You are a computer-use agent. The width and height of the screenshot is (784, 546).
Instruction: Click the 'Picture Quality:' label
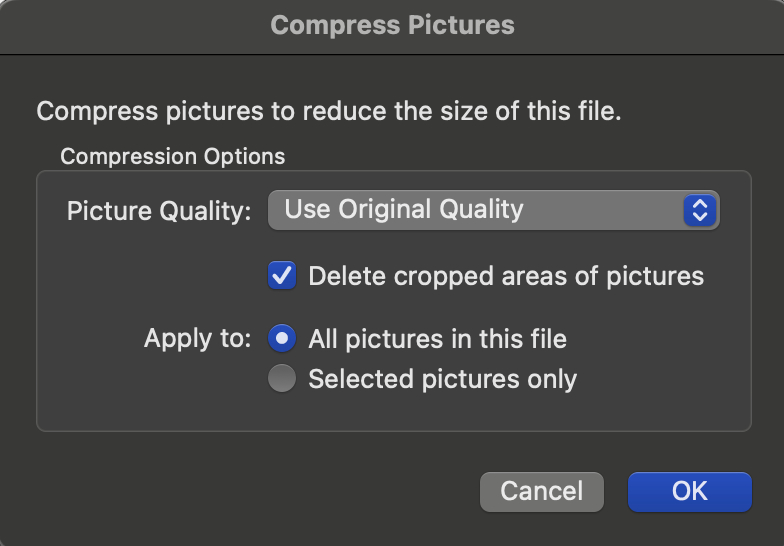158,212
